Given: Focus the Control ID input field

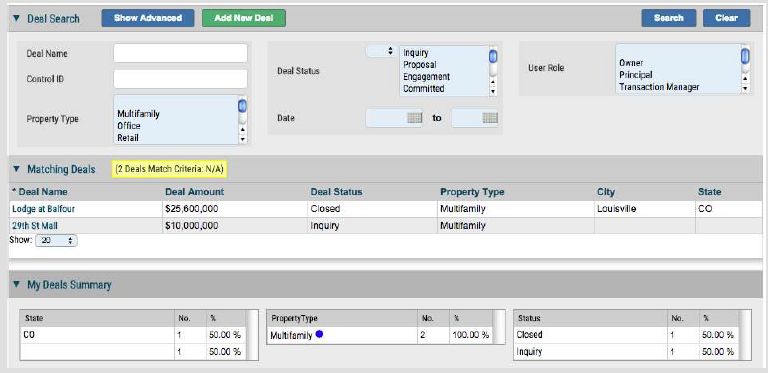Looking at the screenshot, I should coord(180,79).
